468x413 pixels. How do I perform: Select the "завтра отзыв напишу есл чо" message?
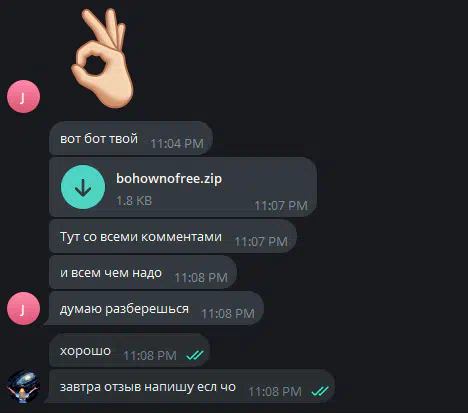(x=189, y=386)
